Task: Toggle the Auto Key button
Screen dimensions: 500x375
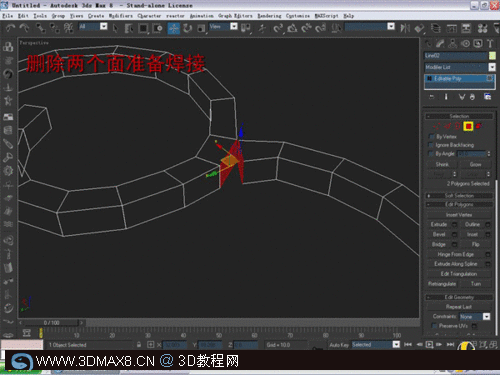Action: pyautogui.click(x=339, y=345)
